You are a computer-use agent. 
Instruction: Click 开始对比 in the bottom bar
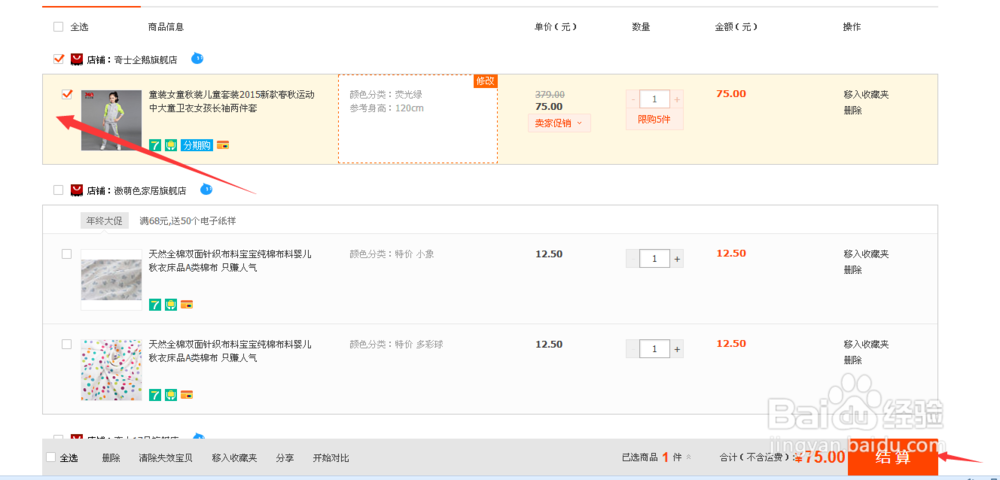pos(331,458)
